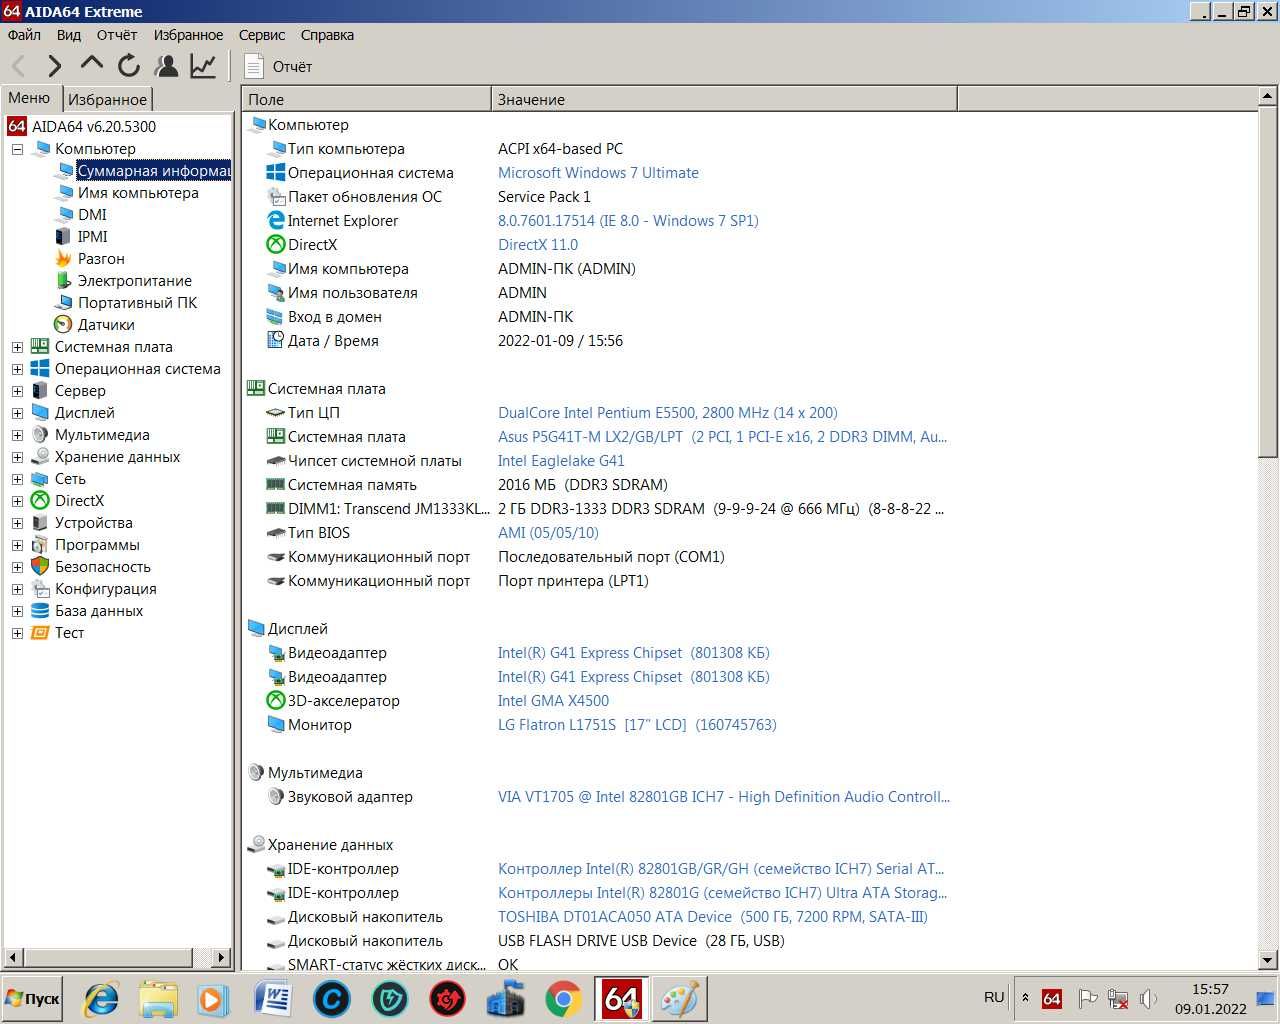Open Intel Eaglelake G41 chipset link

click(561, 461)
